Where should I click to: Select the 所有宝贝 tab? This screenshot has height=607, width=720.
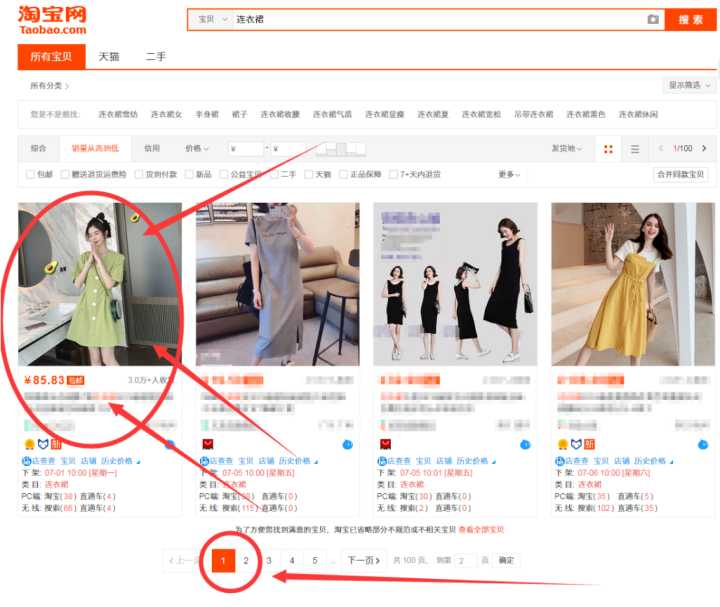(51, 57)
